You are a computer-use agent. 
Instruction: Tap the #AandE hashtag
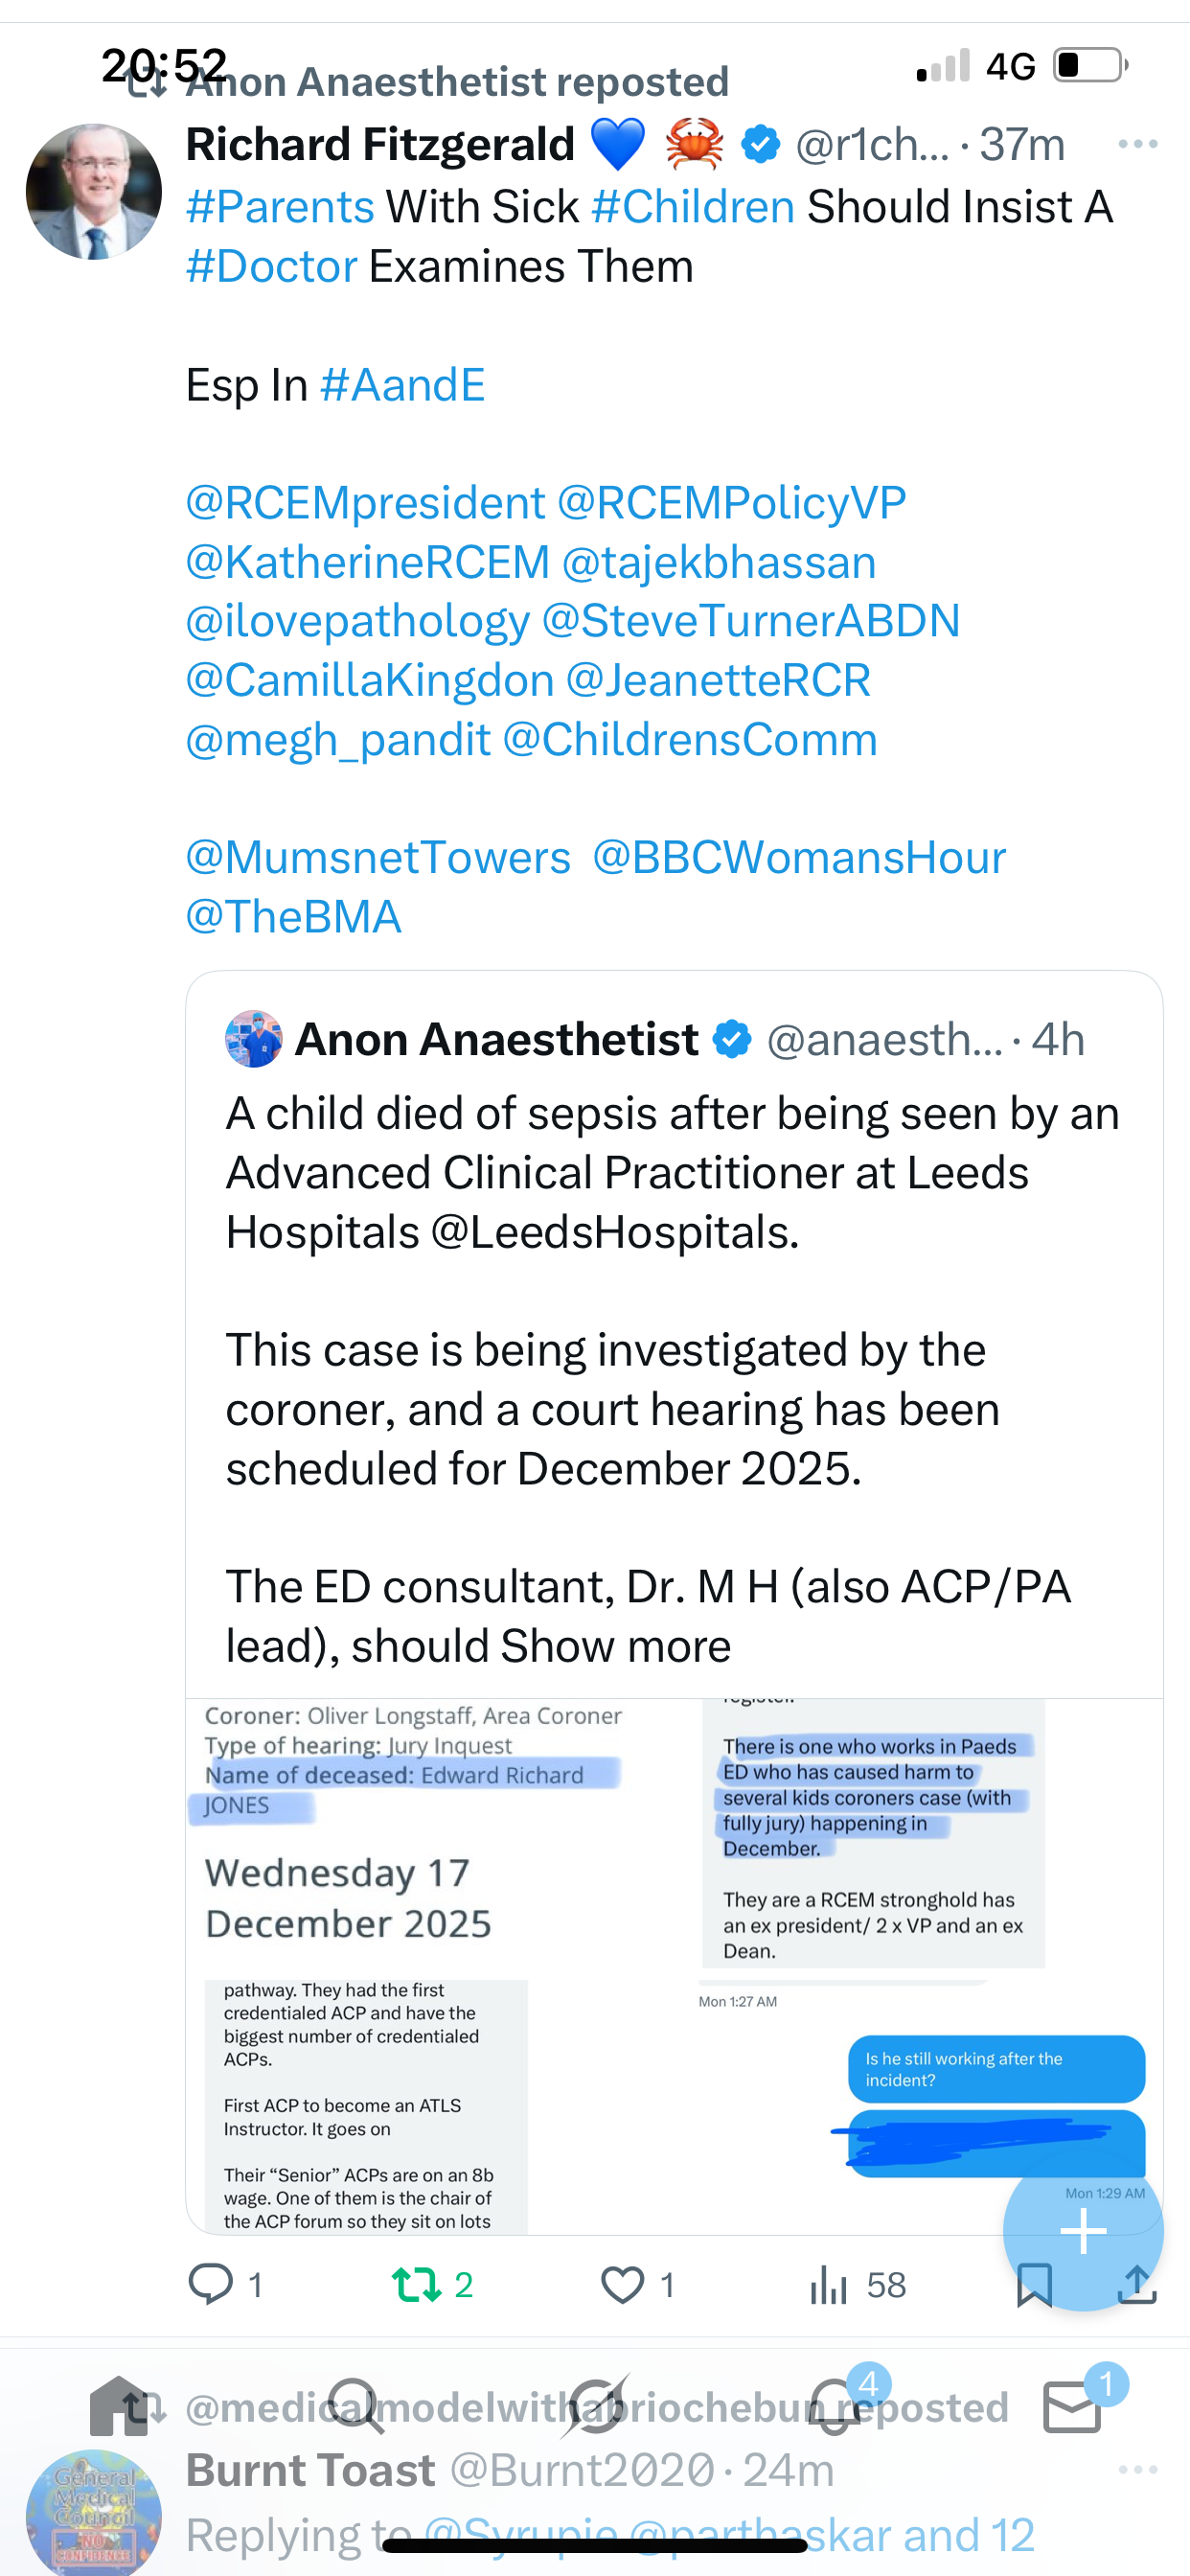tap(402, 385)
